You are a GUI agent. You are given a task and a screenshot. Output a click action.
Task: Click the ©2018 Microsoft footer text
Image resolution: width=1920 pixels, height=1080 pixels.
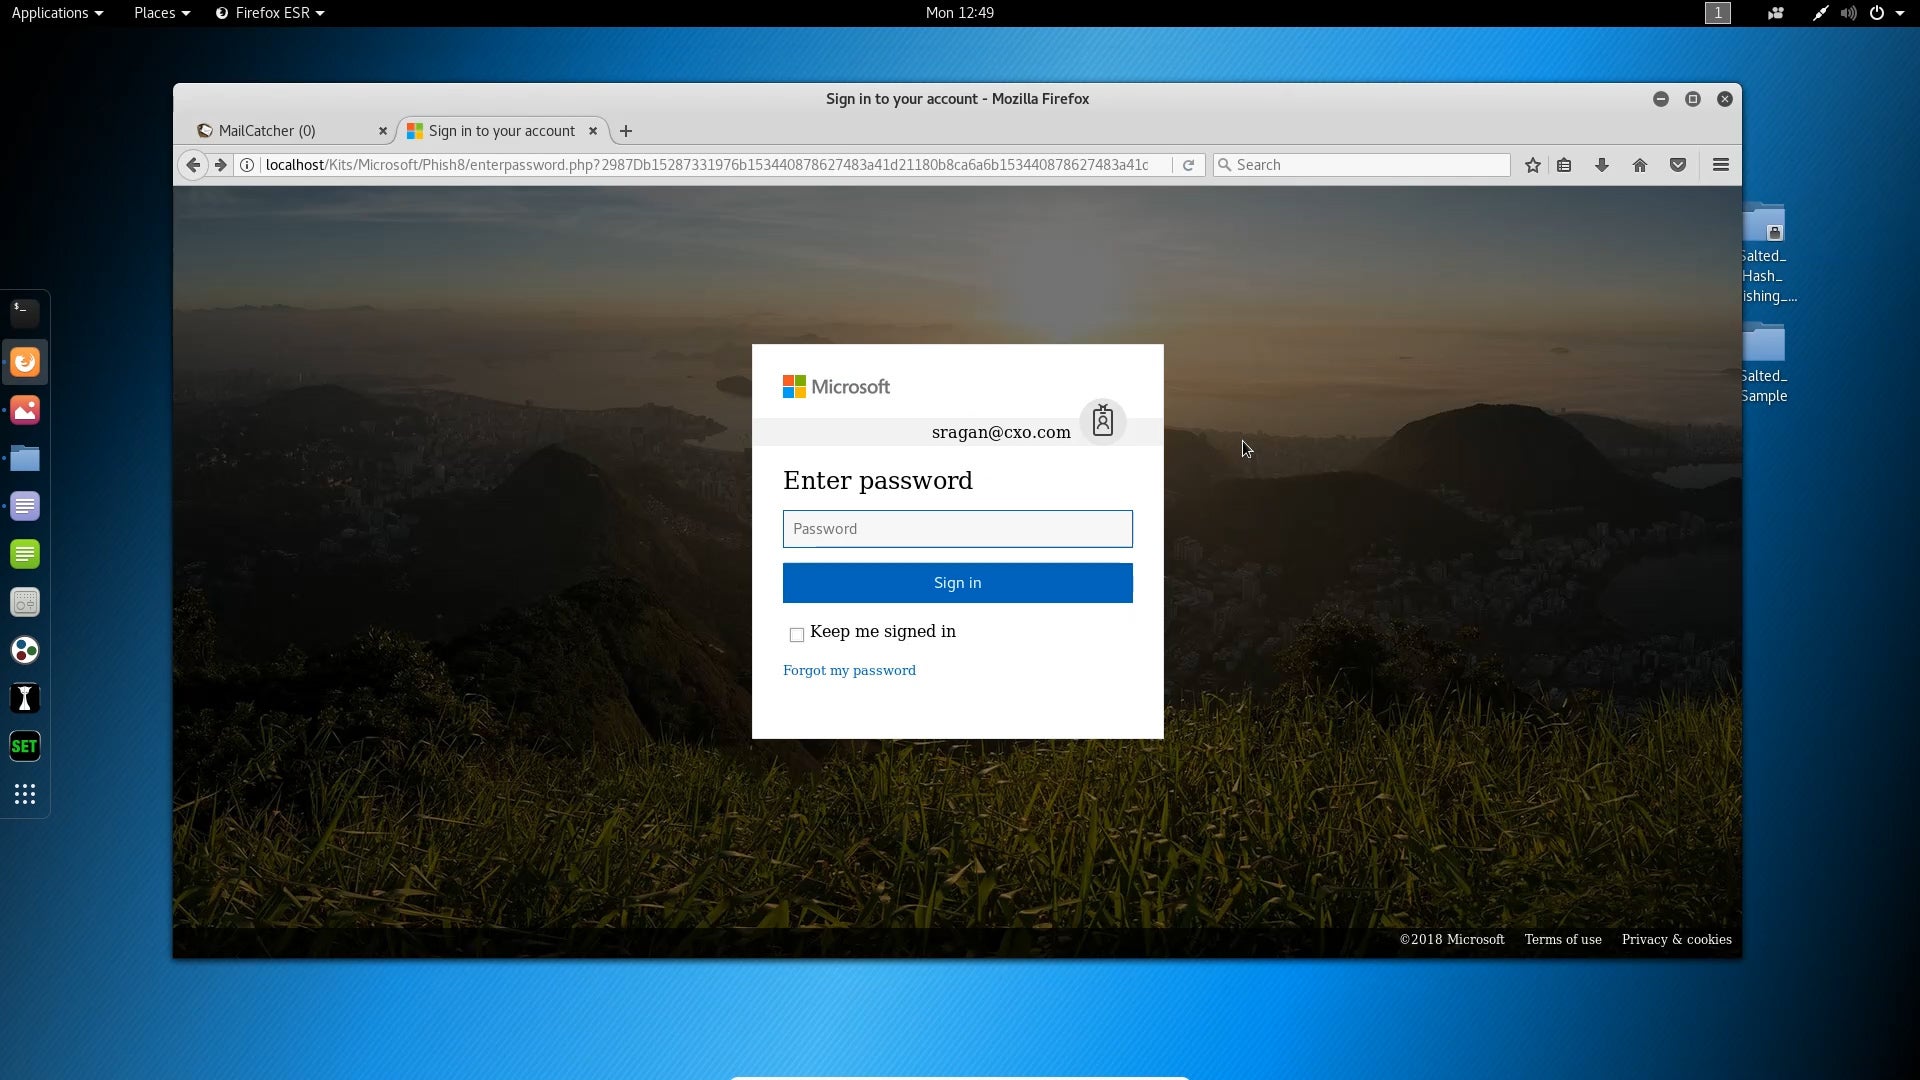pos(1451,940)
